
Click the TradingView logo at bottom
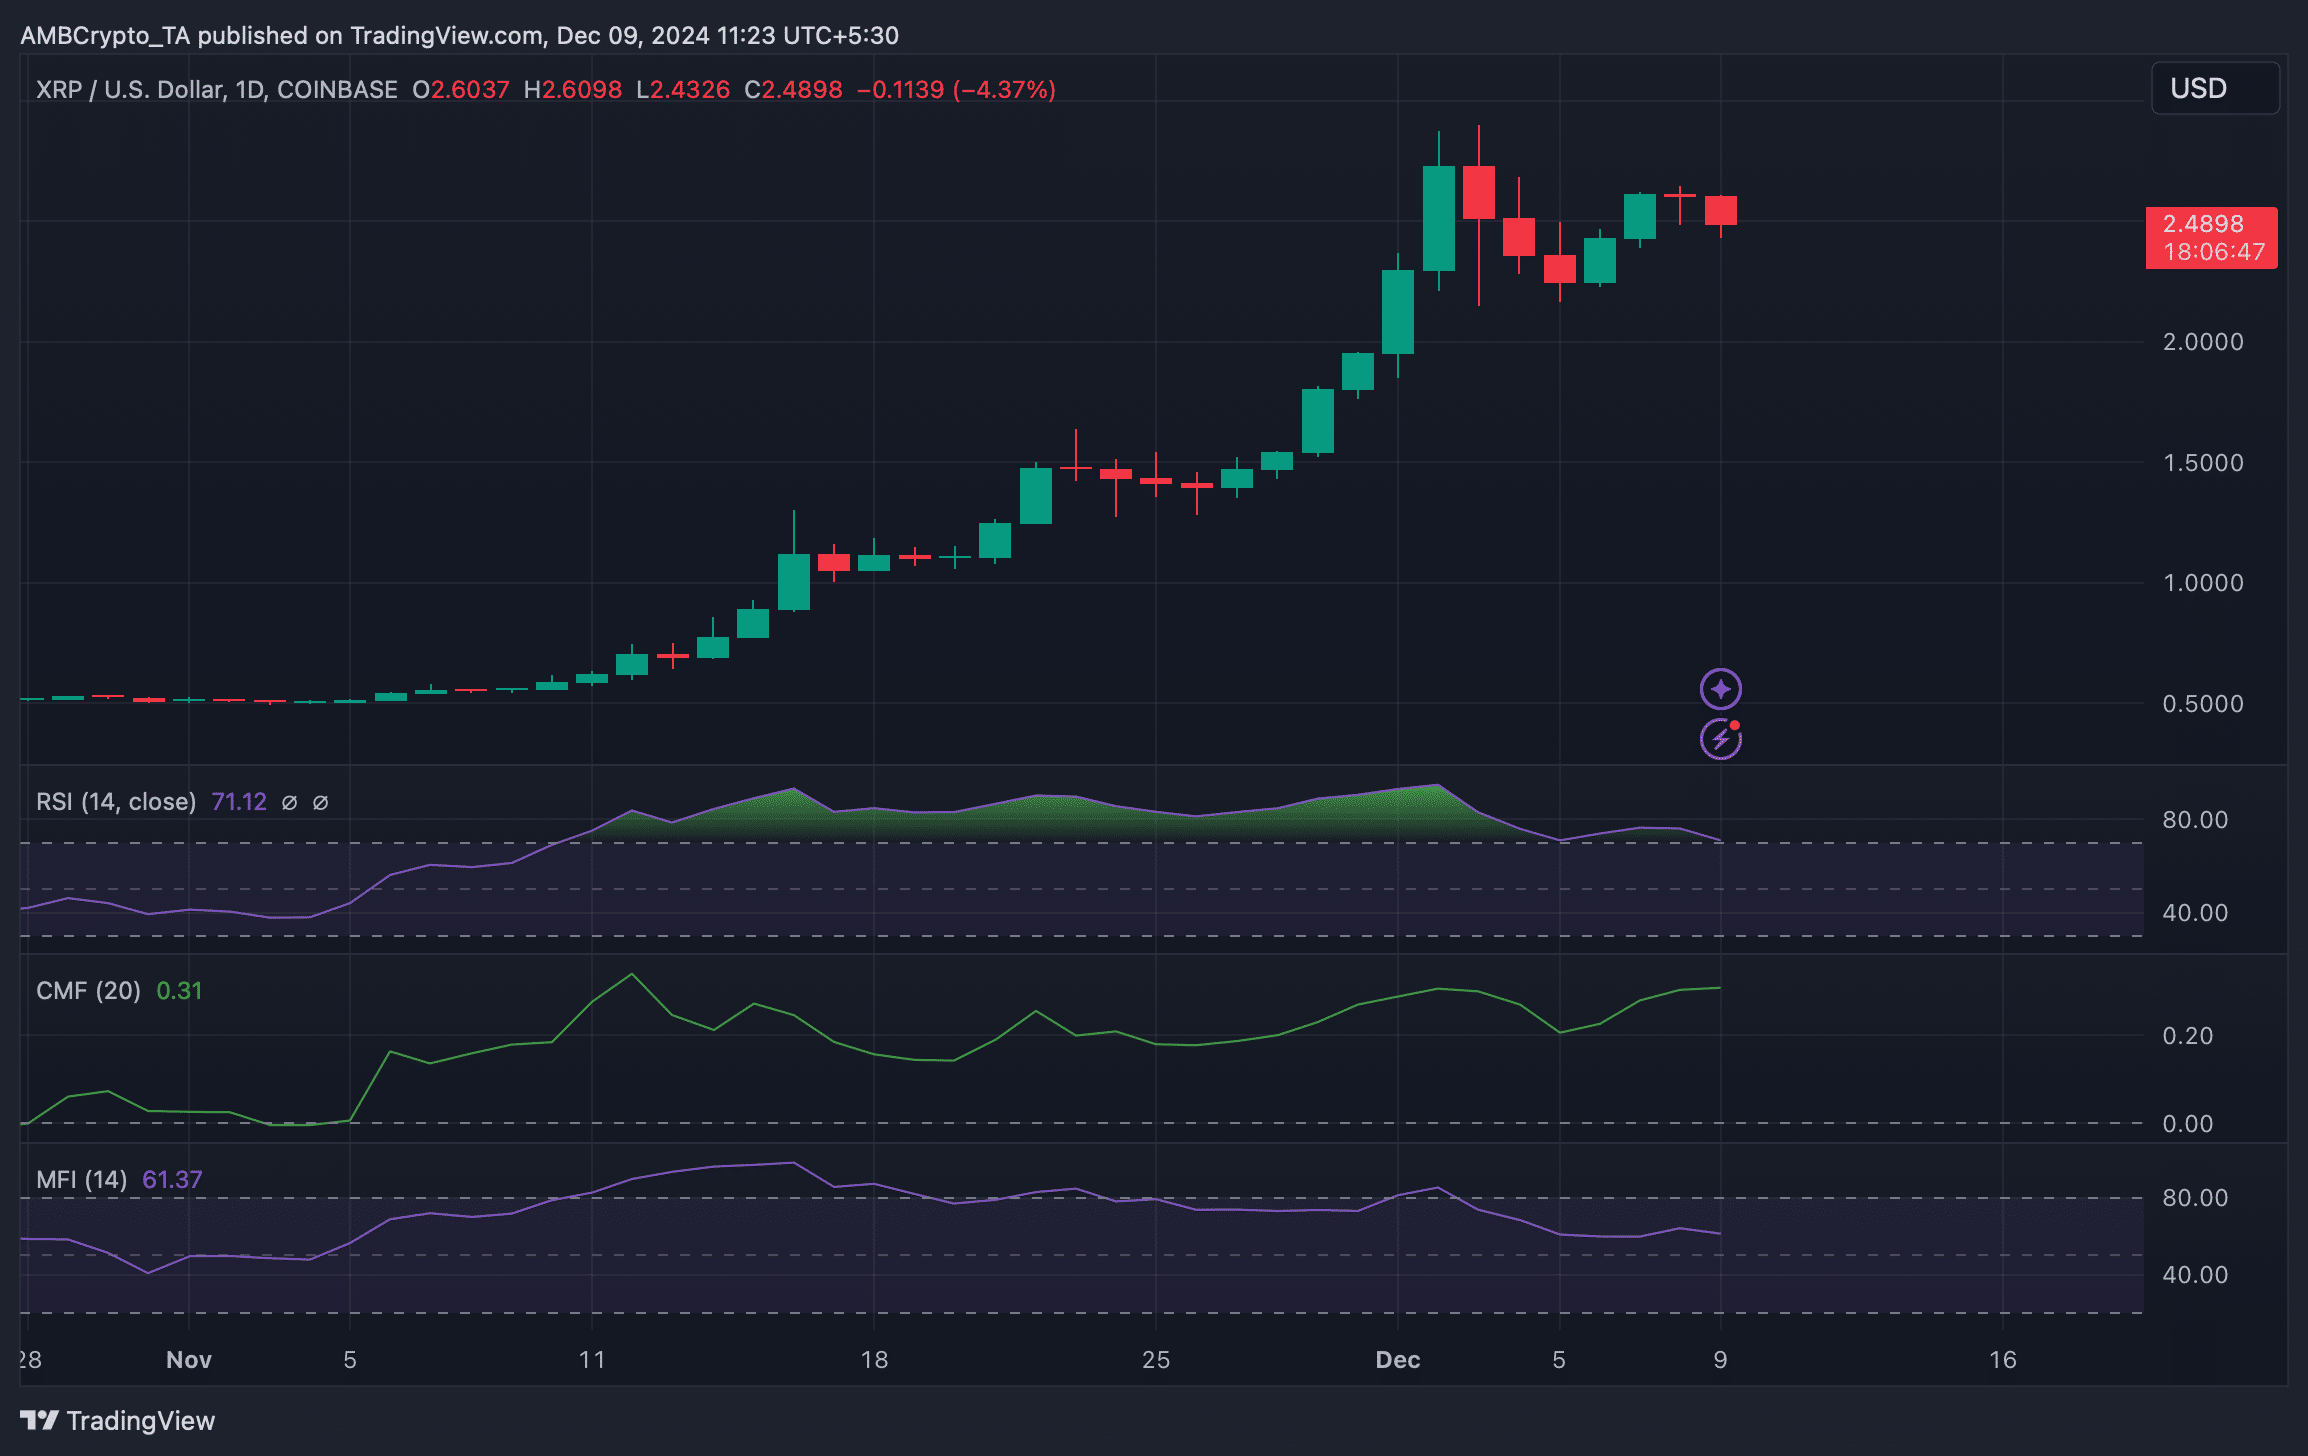[117, 1421]
